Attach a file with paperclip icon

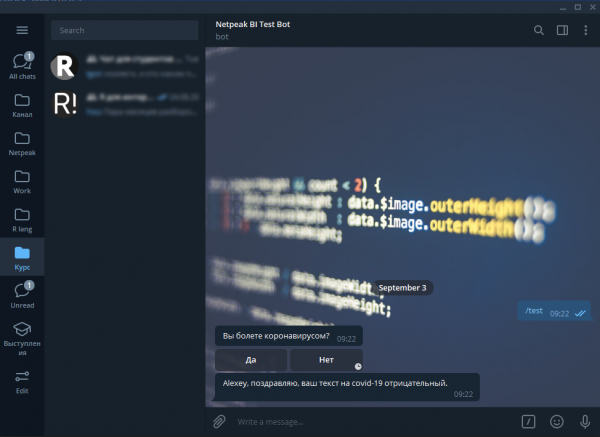[219, 421]
